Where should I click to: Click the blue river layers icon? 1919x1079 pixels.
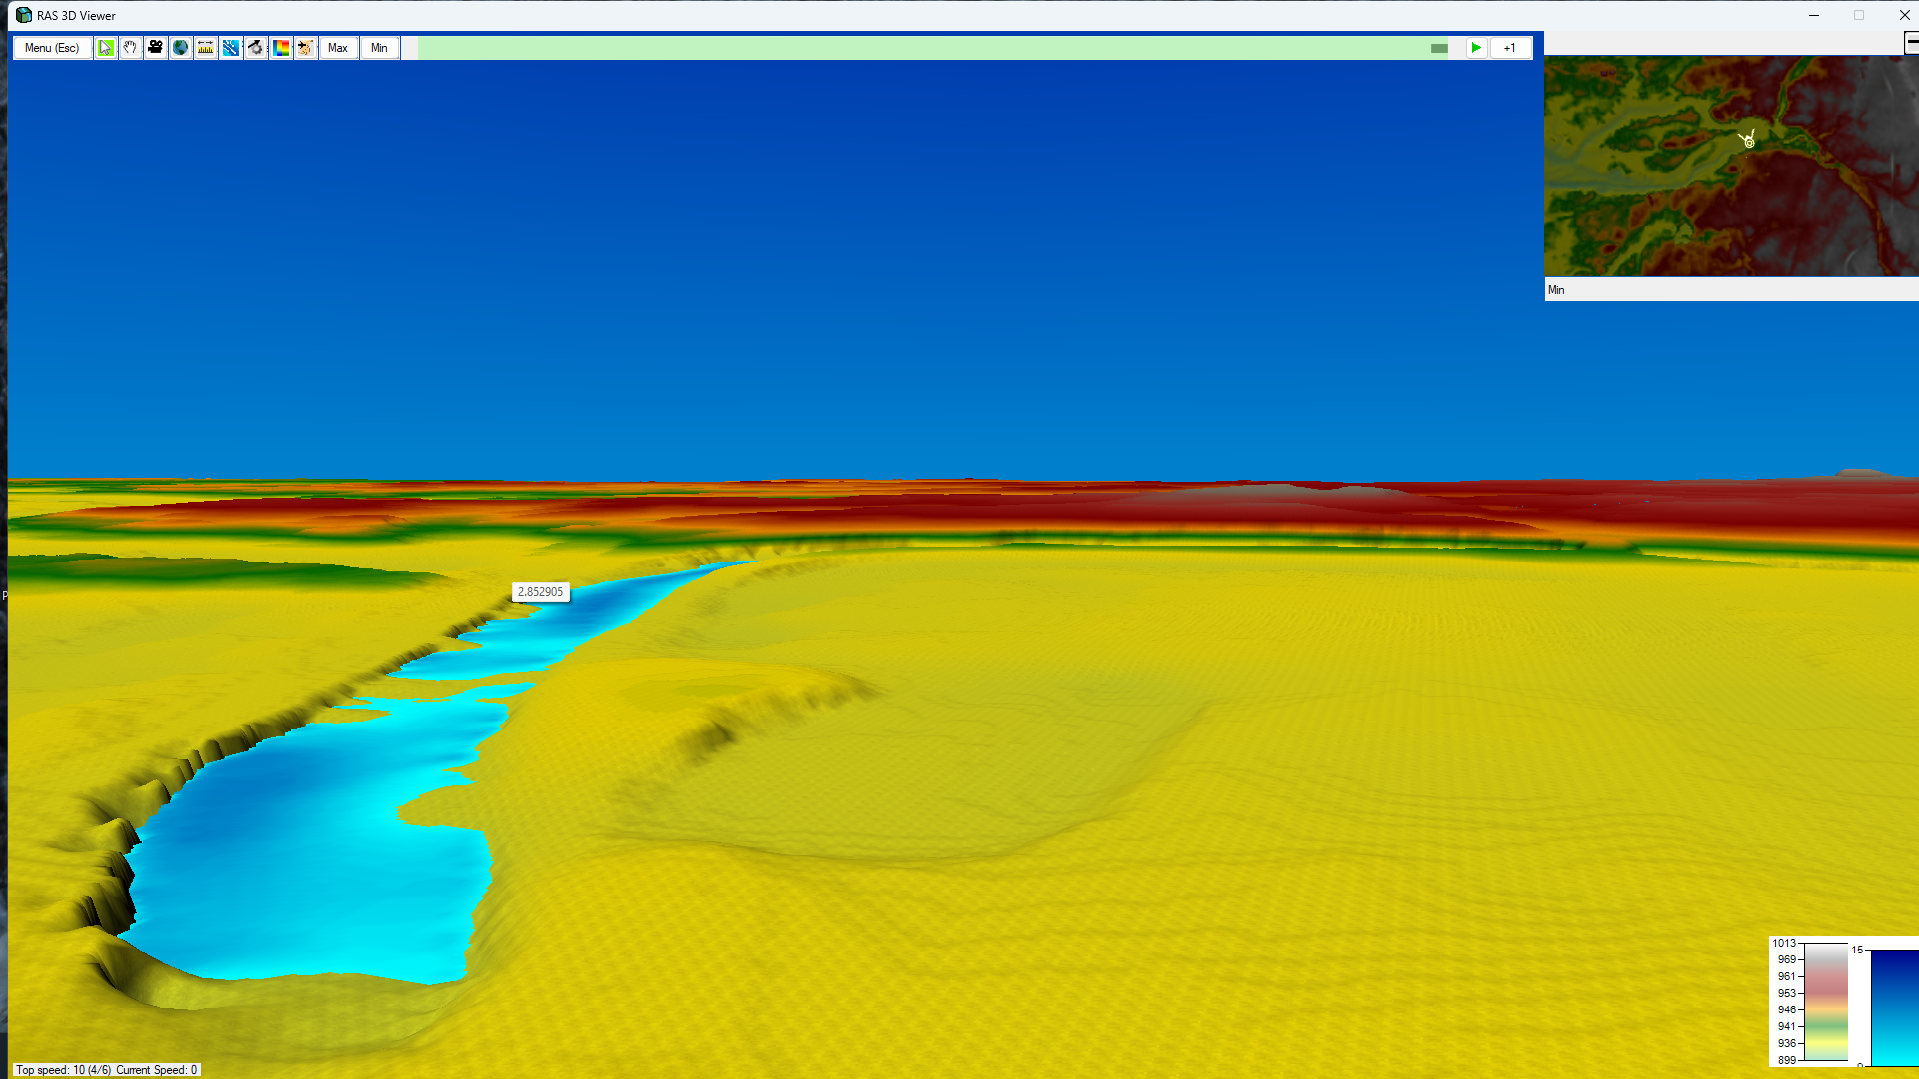[230, 48]
